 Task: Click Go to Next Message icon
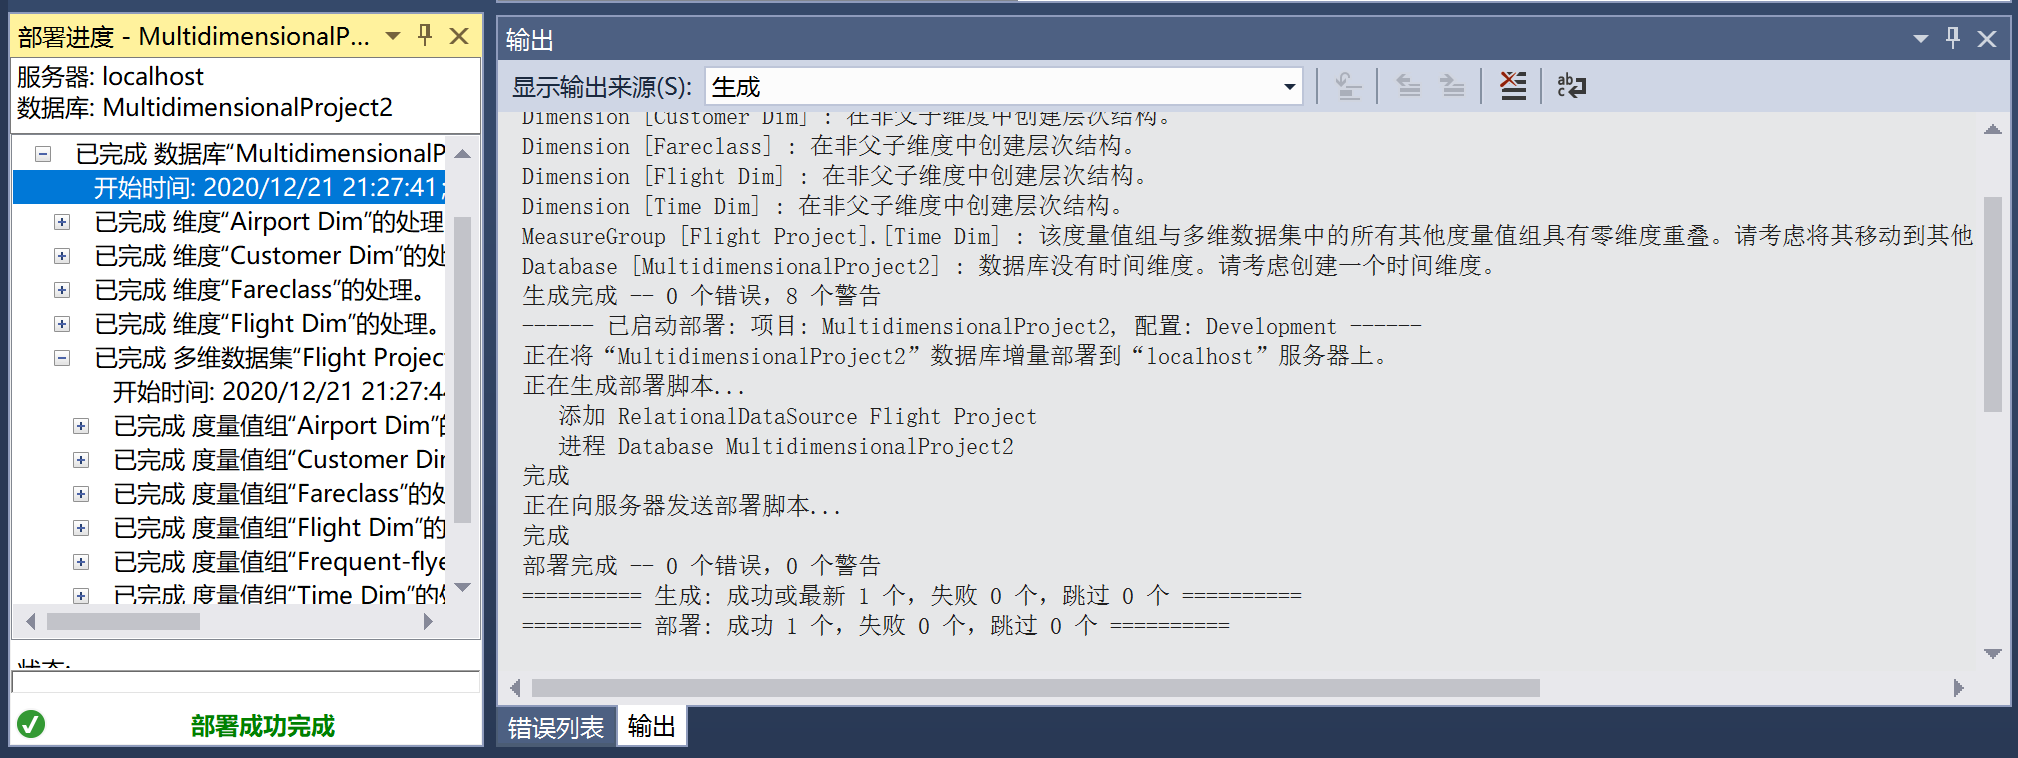tap(1452, 87)
